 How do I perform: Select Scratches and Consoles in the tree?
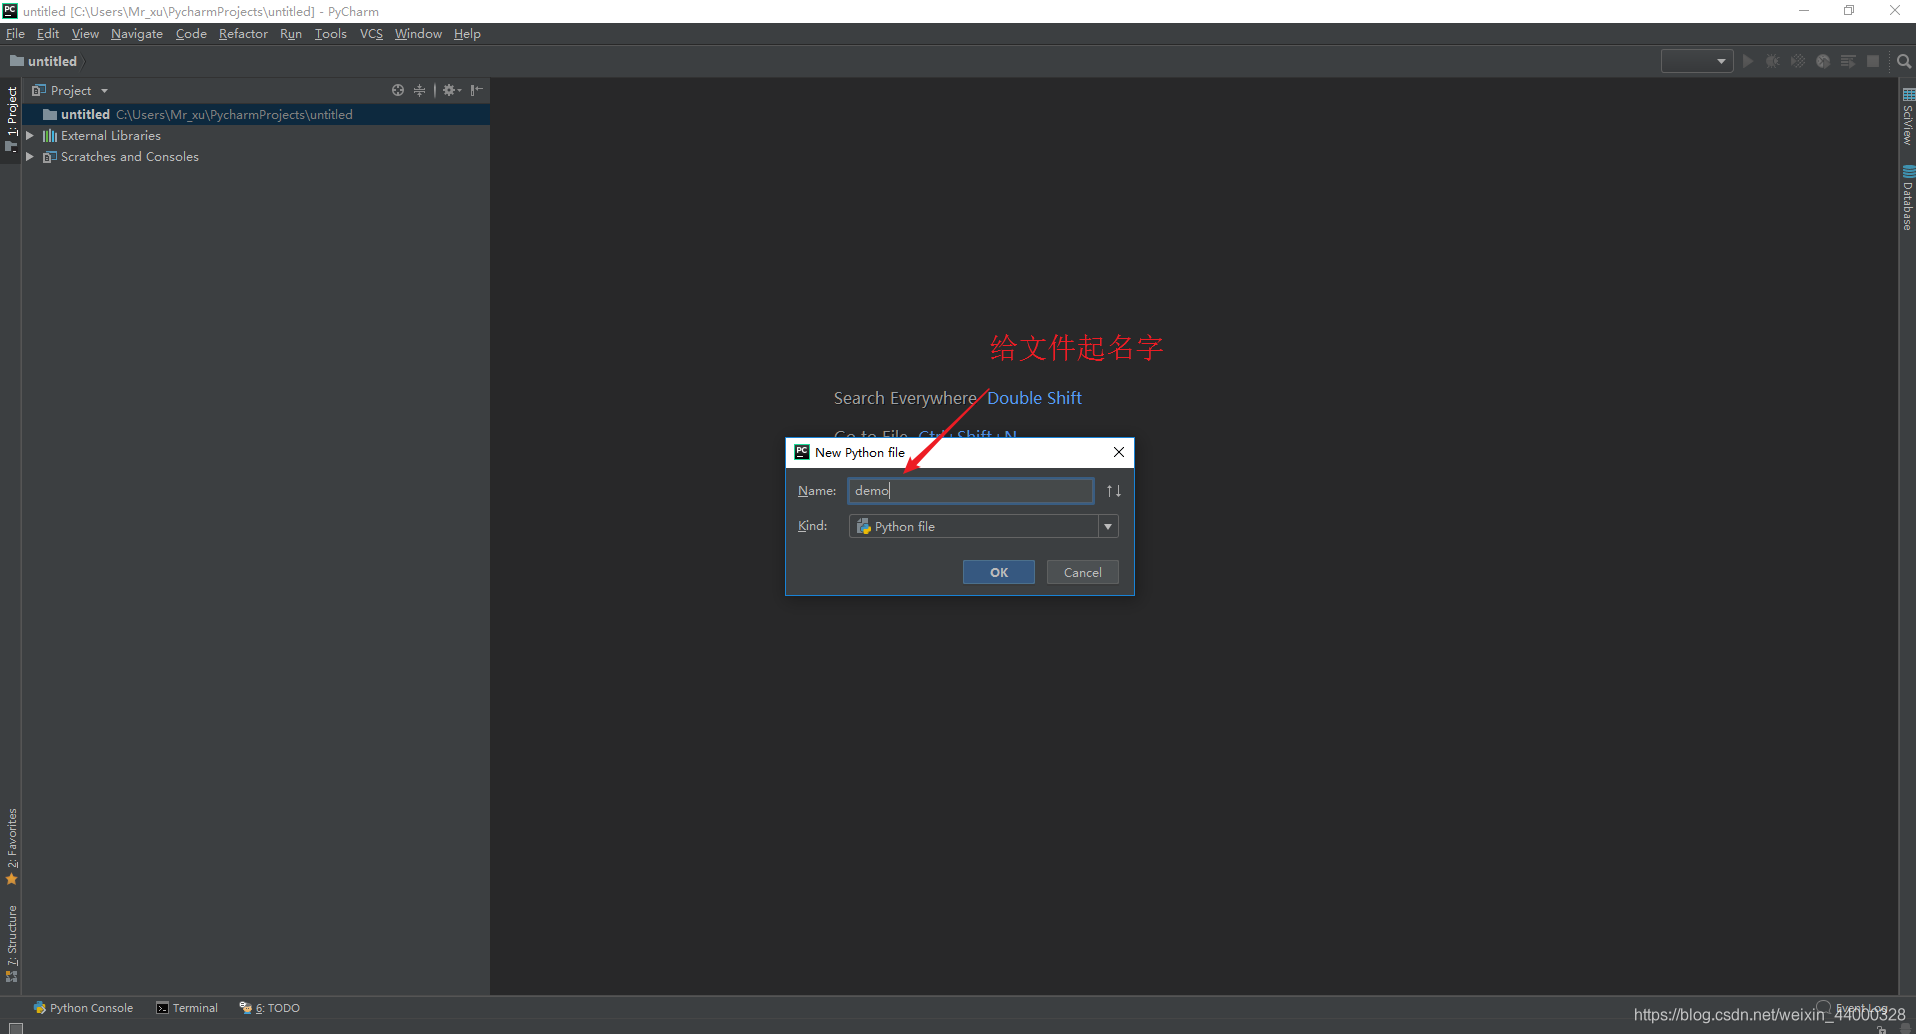(x=129, y=157)
